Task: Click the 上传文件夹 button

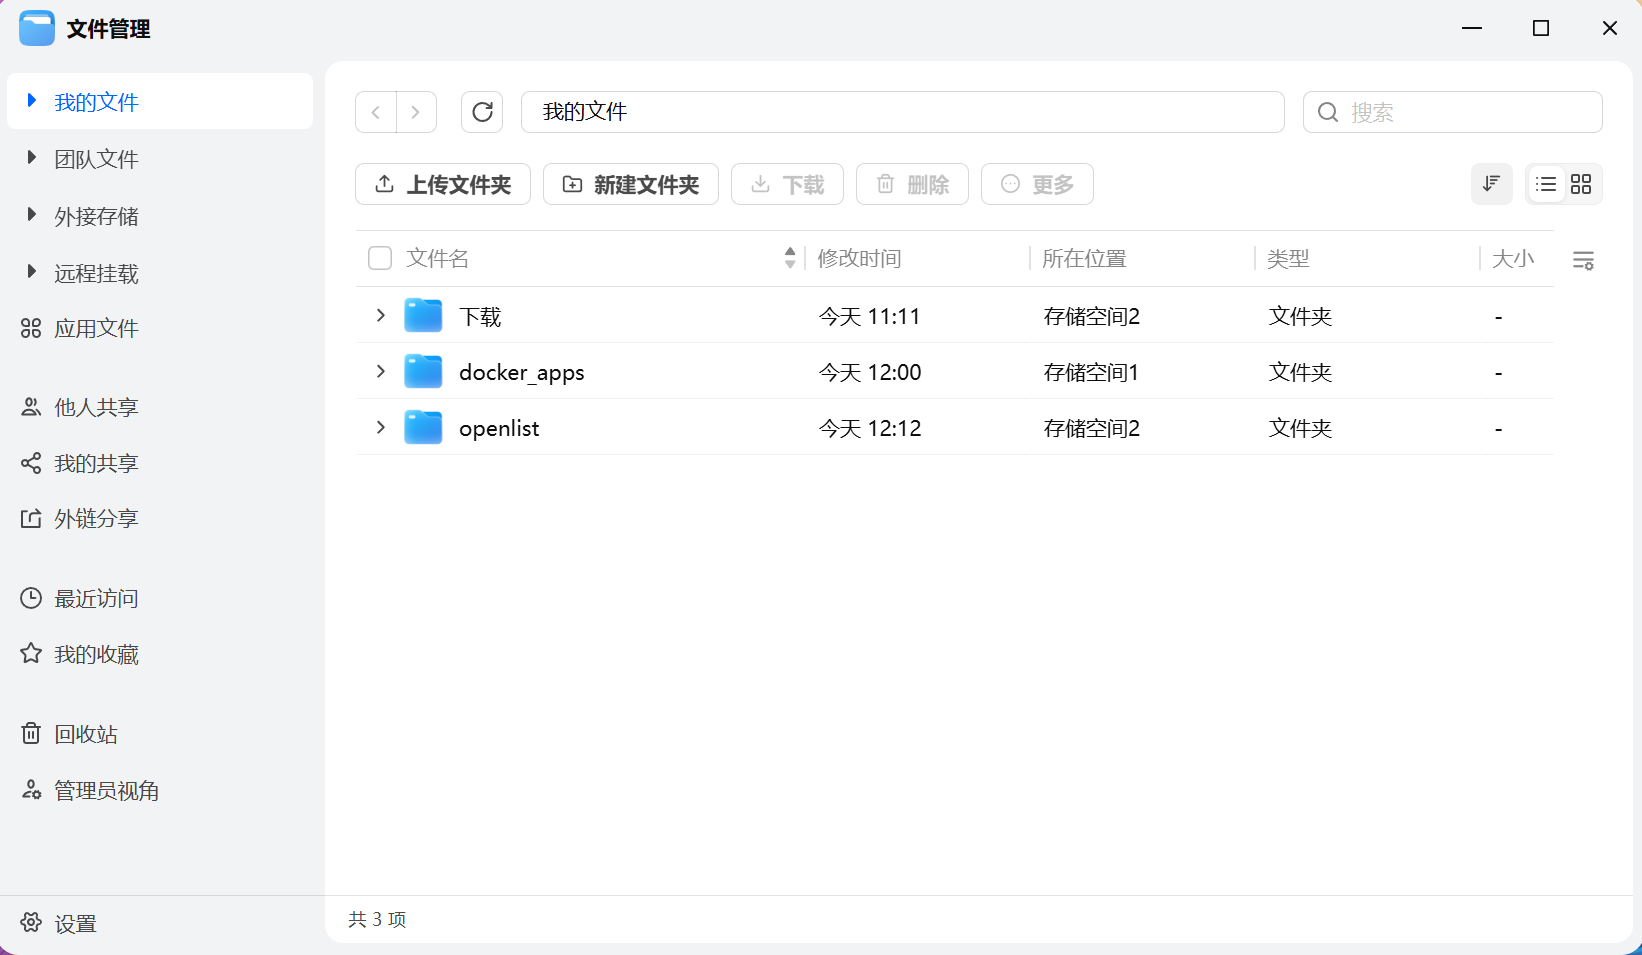Action: coord(443,184)
